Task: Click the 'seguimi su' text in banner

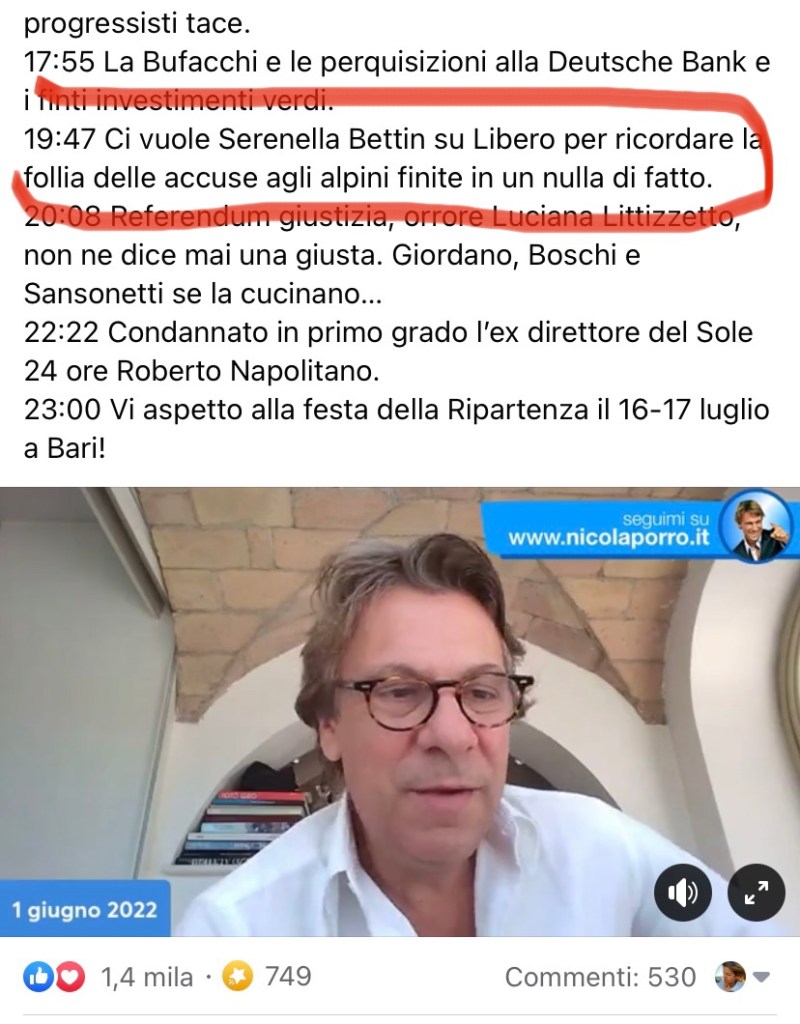Action: 665,520
